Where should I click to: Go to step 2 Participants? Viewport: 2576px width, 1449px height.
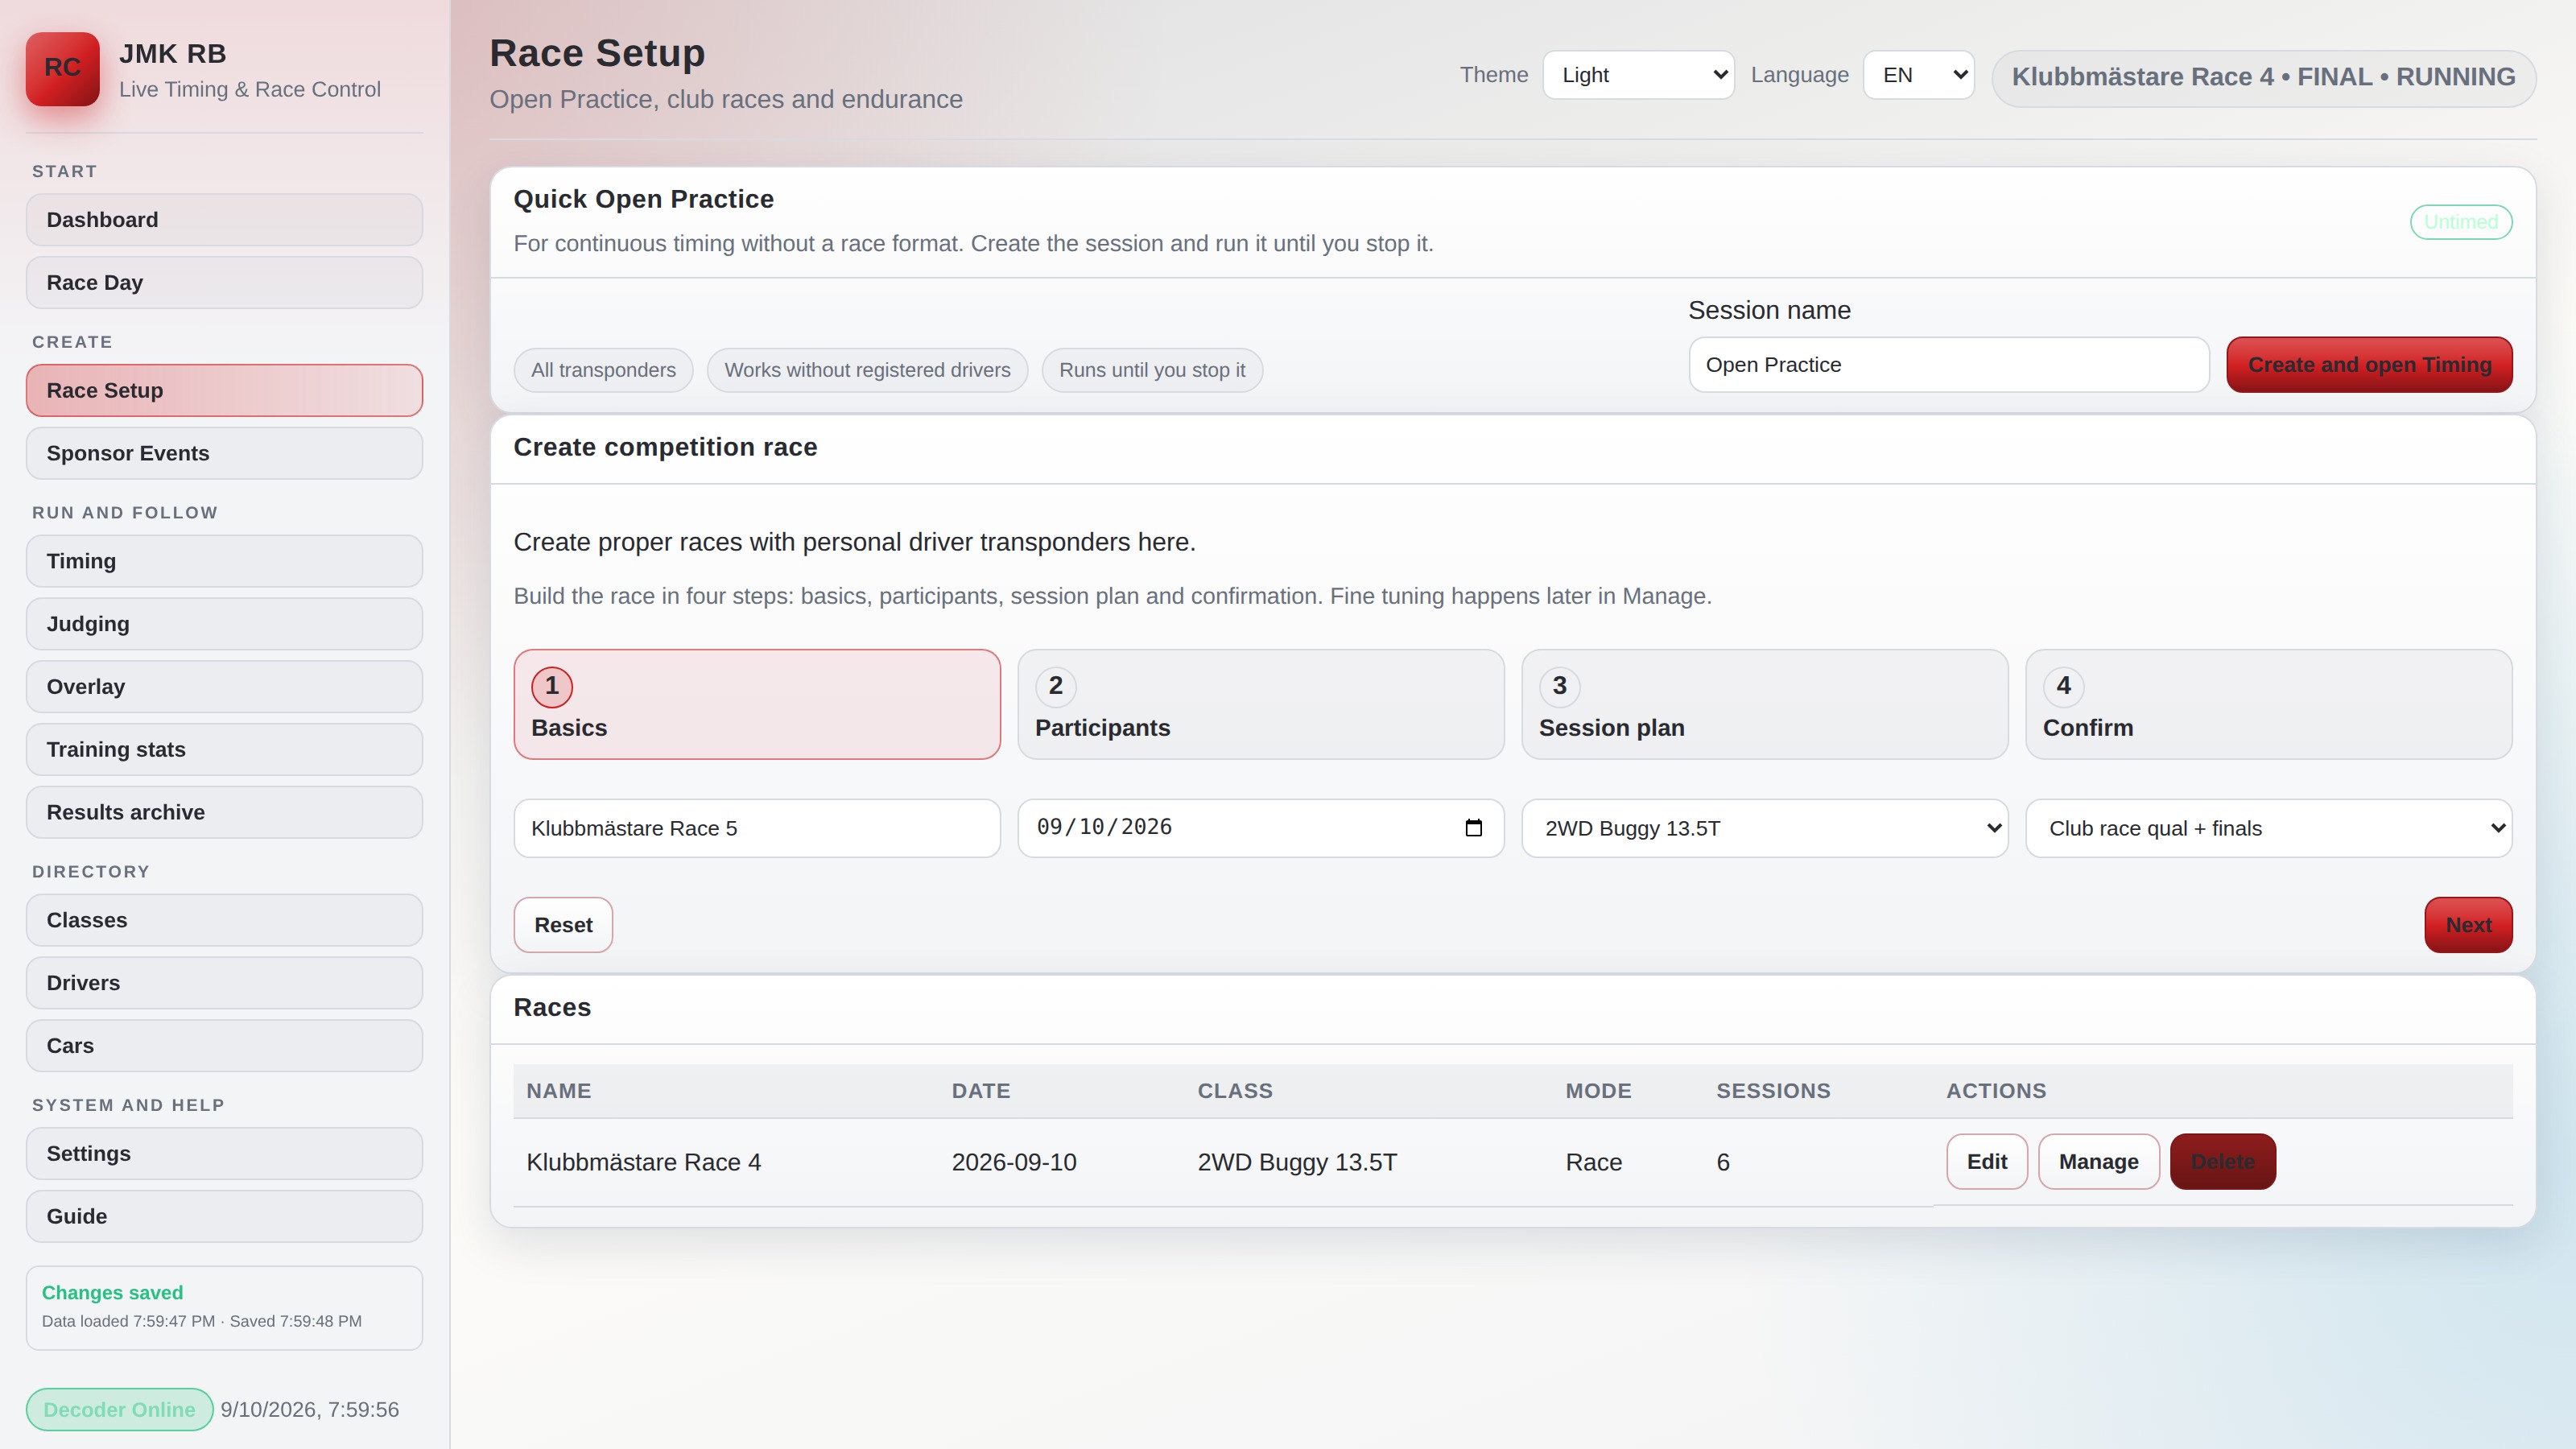pyautogui.click(x=1261, y=704)
